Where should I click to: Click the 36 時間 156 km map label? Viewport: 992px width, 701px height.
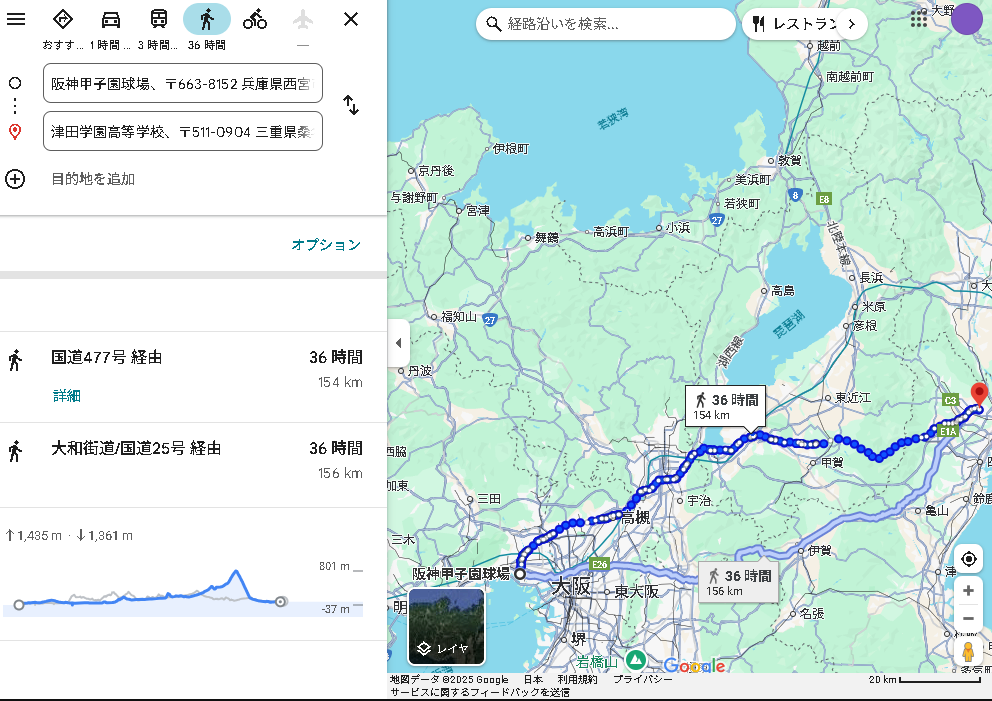click(739, 583)
